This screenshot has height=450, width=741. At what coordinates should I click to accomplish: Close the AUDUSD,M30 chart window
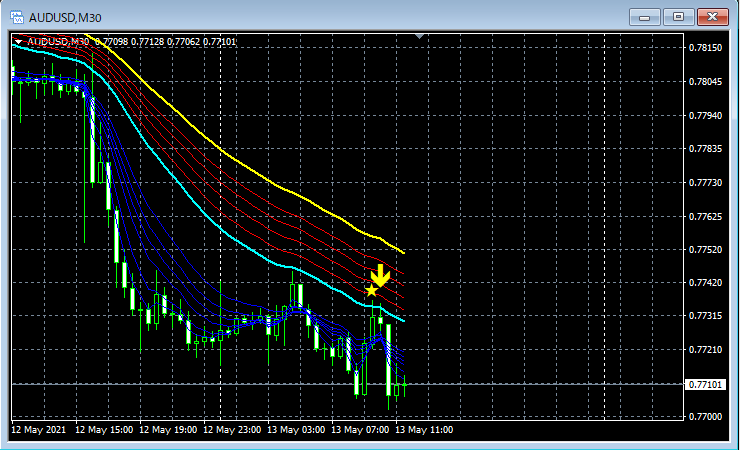(x=713, y=17)
